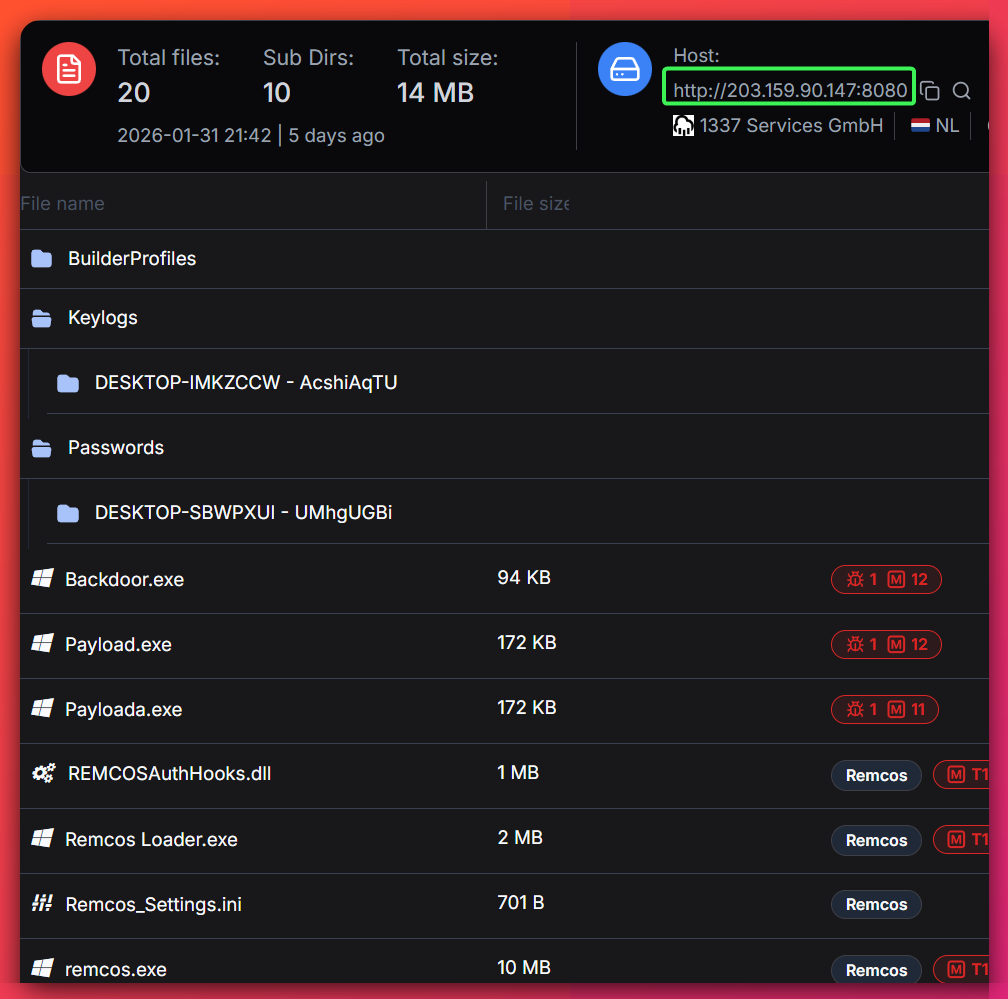This screenshot has width=1008, height=999.
Task: Open DESKTOP-IMKZCCW - AcshiAqTU subfolder
Action: [245, 382]
